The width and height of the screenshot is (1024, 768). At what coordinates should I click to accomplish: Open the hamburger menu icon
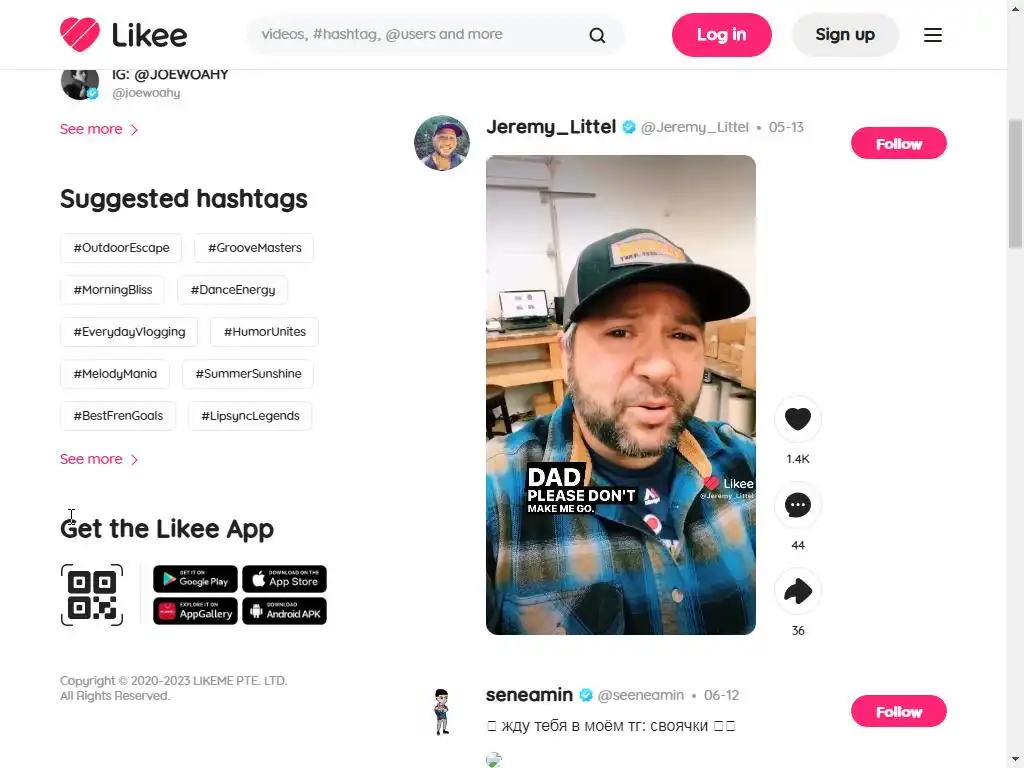click(933, 35)
